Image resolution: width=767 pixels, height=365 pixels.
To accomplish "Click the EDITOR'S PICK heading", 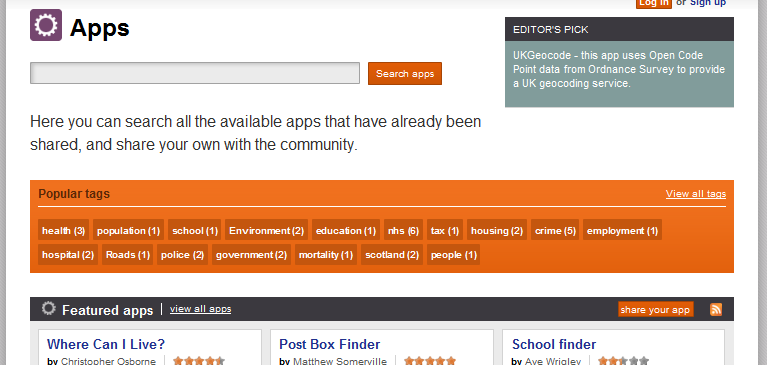I will 550,30.
